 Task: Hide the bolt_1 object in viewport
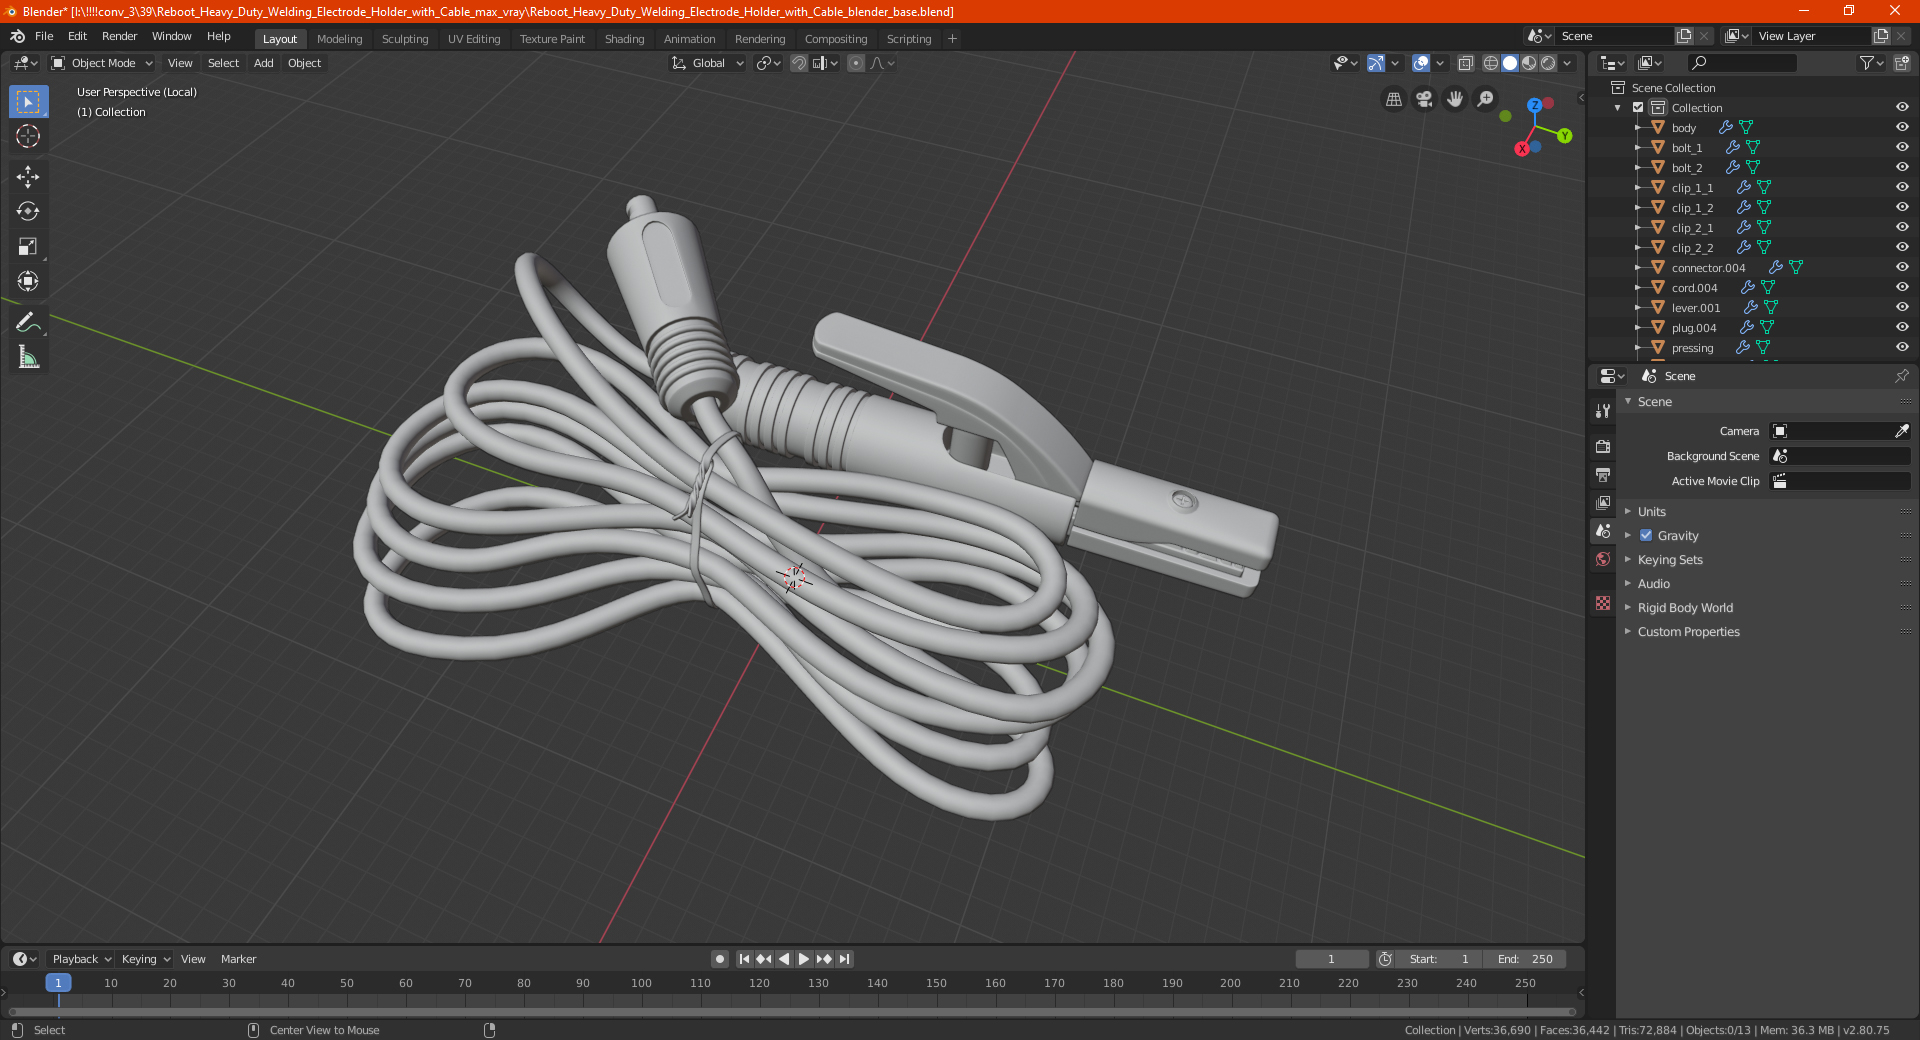coord(1902,148)
